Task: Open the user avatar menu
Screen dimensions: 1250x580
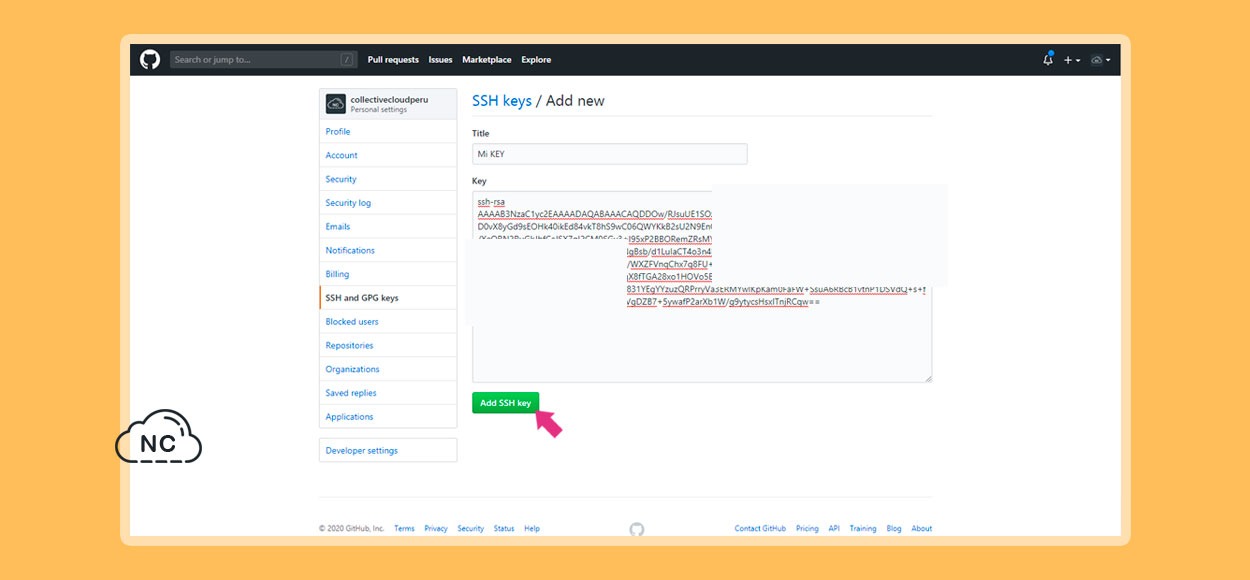Action: pyautogui.click(x=1100, y=60)
